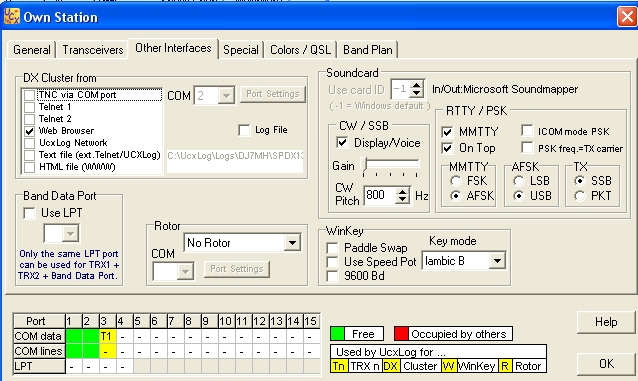This screenshot has height=381, width=638.
Task: Open the Rotor COM port dropdown
Action: click(185, 271)
